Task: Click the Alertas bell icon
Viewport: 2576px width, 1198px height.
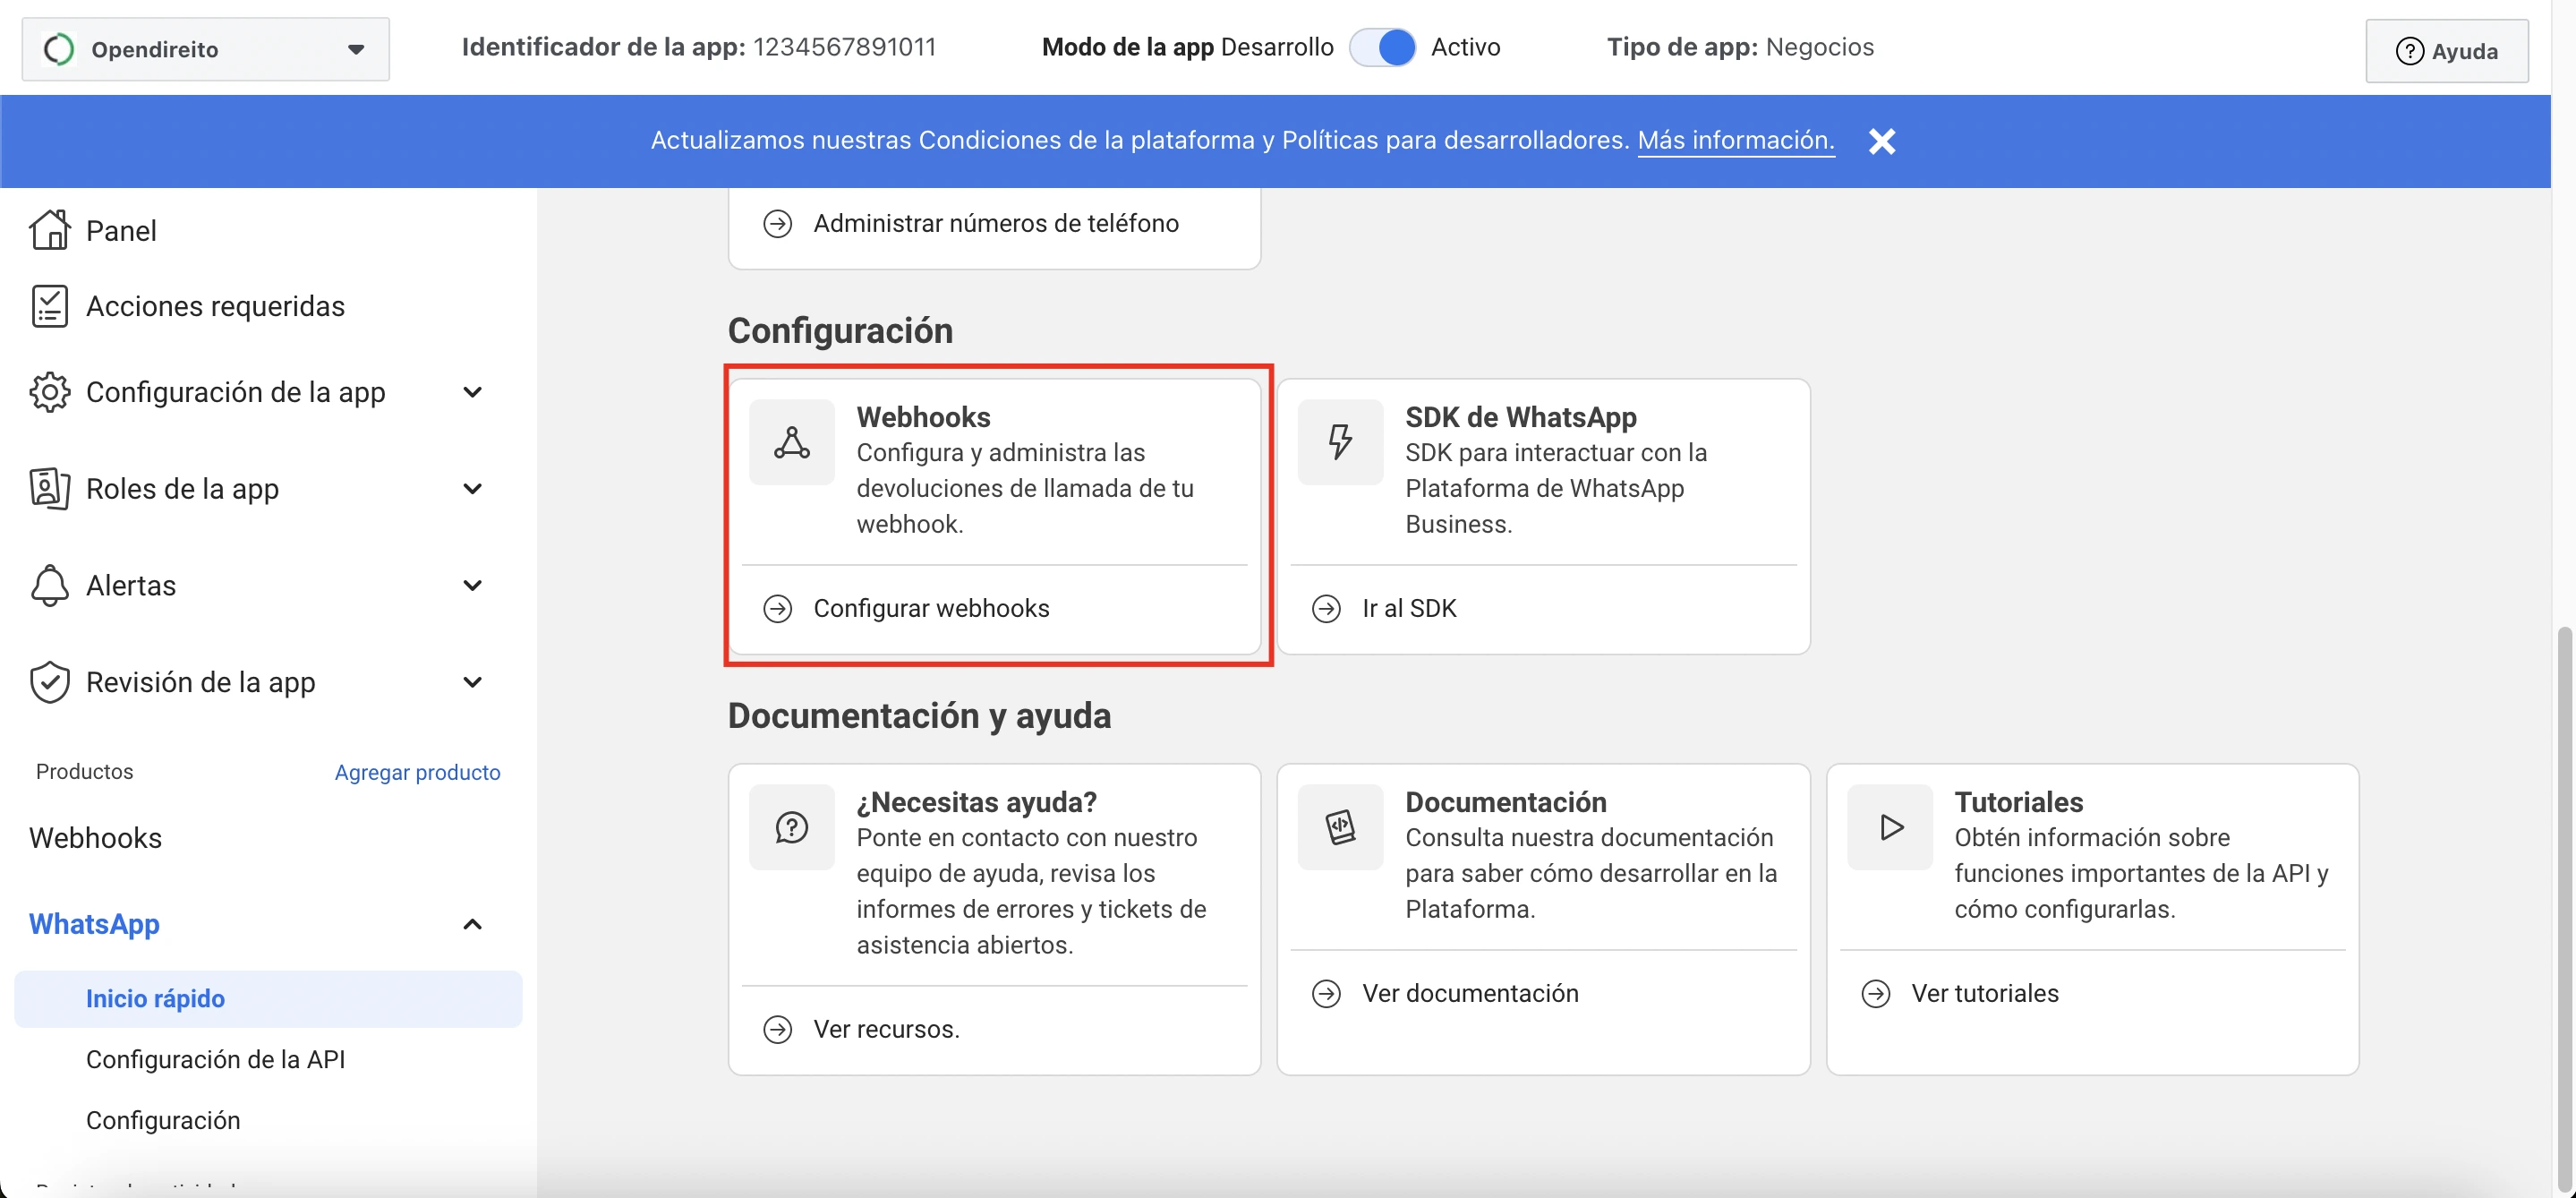Action: (49, 585)
